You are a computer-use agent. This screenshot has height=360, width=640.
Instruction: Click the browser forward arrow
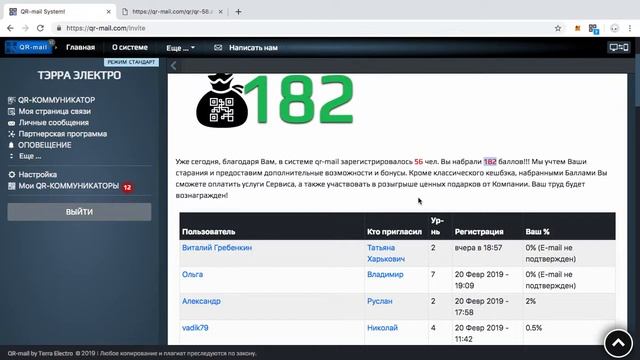(25, 28)
